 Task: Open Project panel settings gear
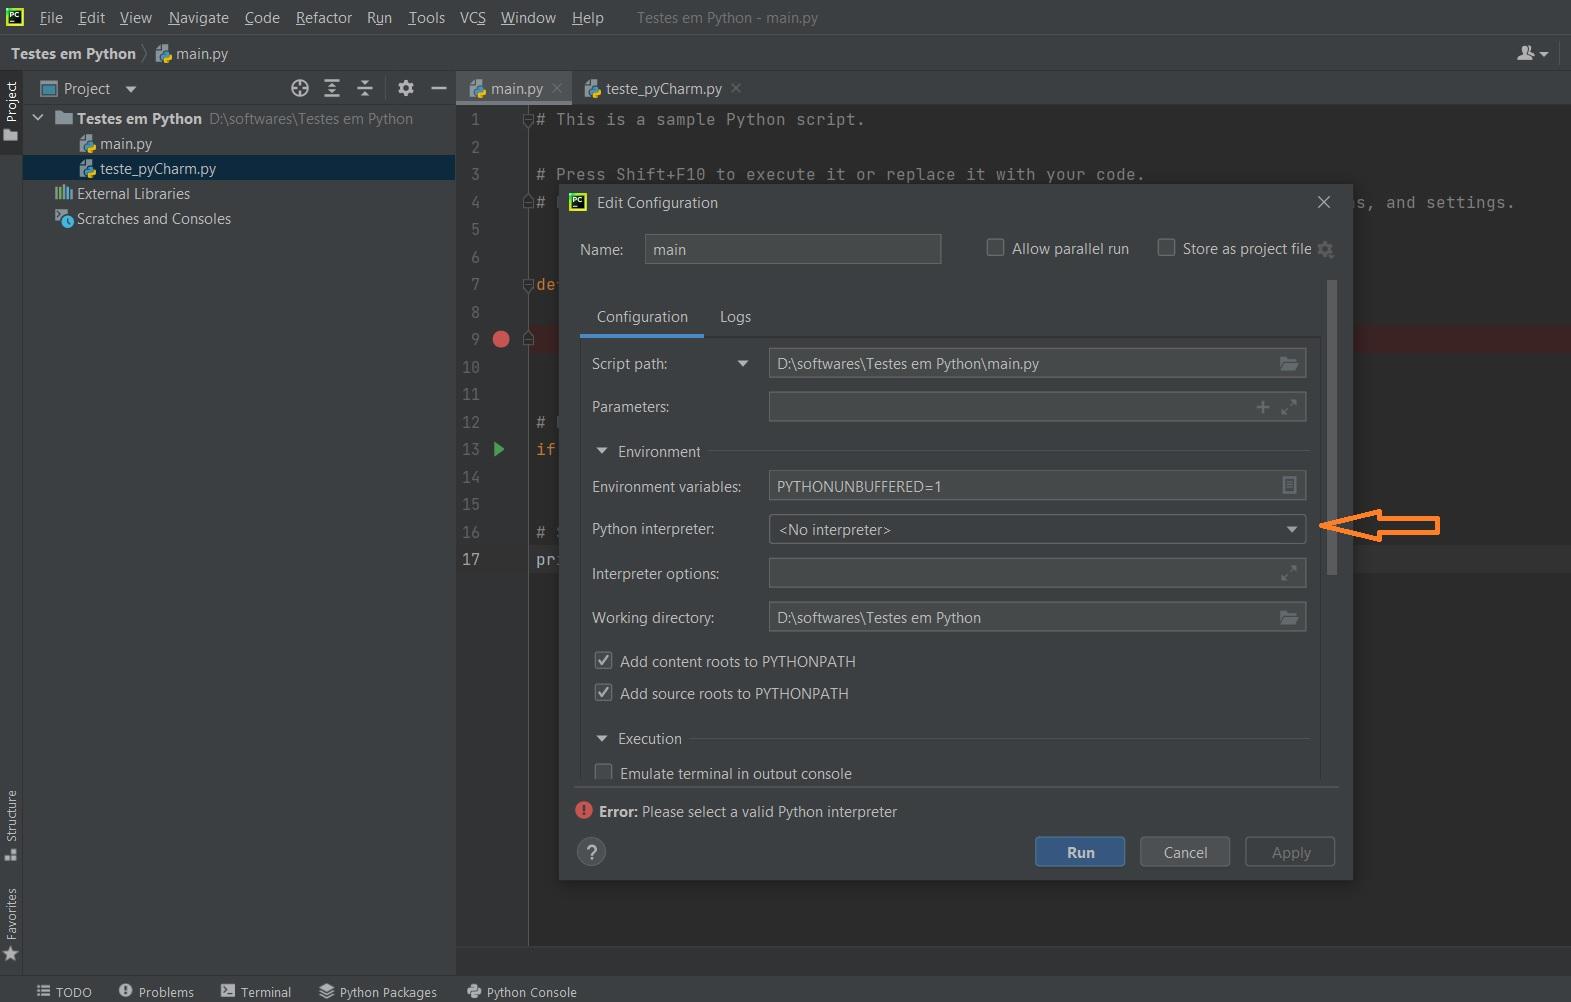[x=405, y=88]
